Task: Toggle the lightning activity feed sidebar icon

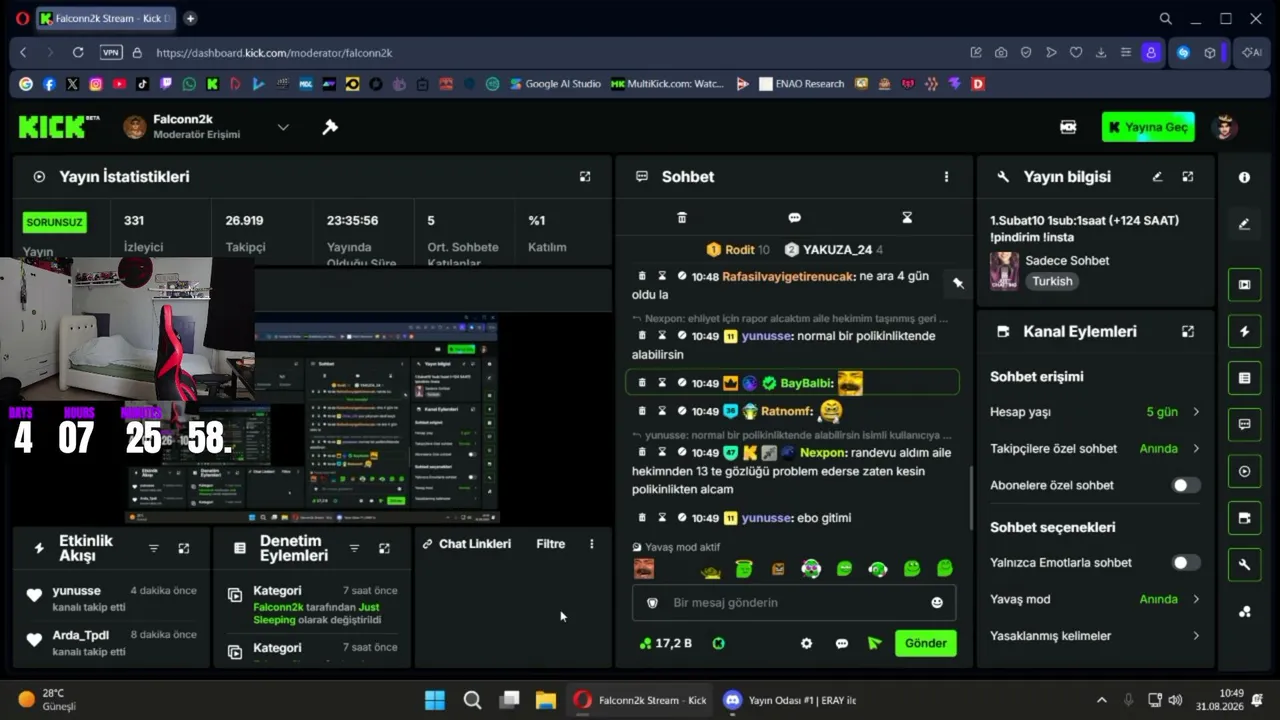Action: point(1244,331)
